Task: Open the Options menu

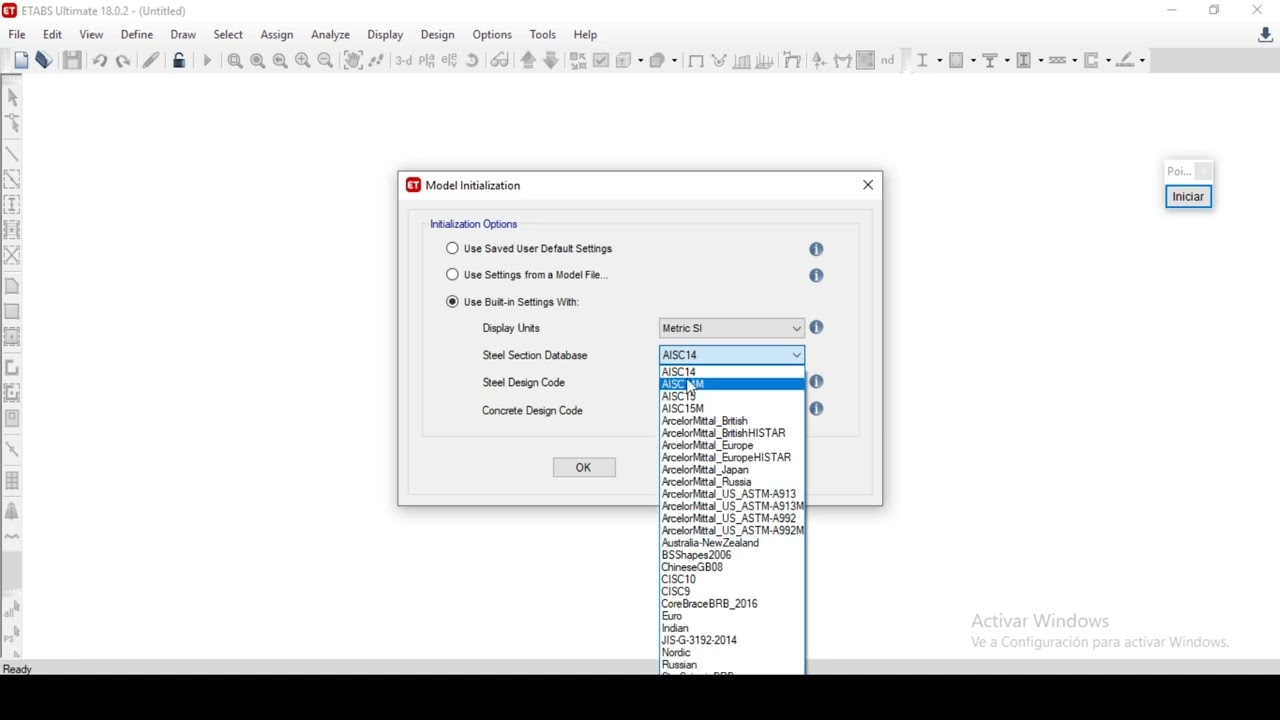Action: point(492,35)
